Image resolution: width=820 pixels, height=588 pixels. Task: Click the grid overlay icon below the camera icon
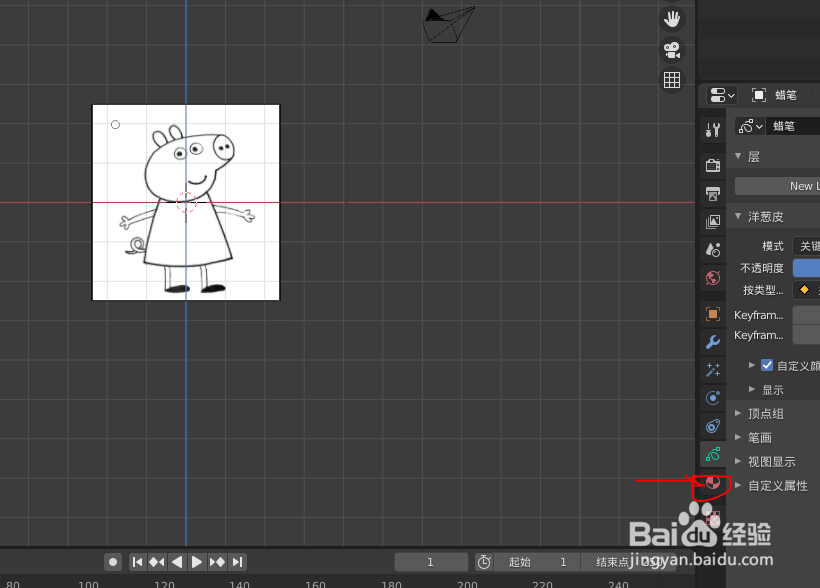671,80
